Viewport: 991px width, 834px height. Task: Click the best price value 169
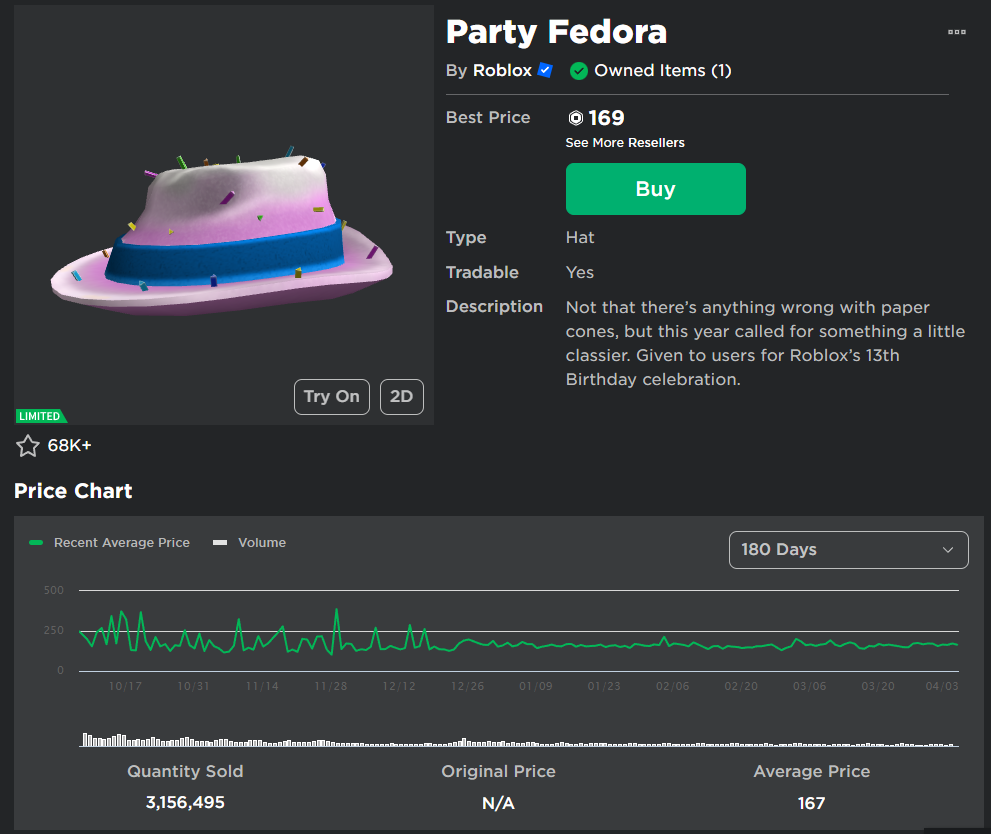point(606,118)
